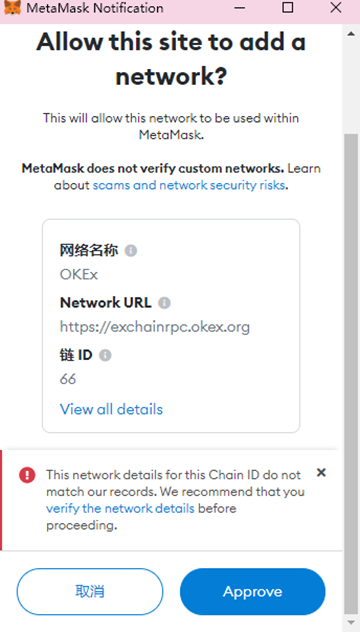
Task: Click info icon beside Network URL label
Action: click(164, 303)
